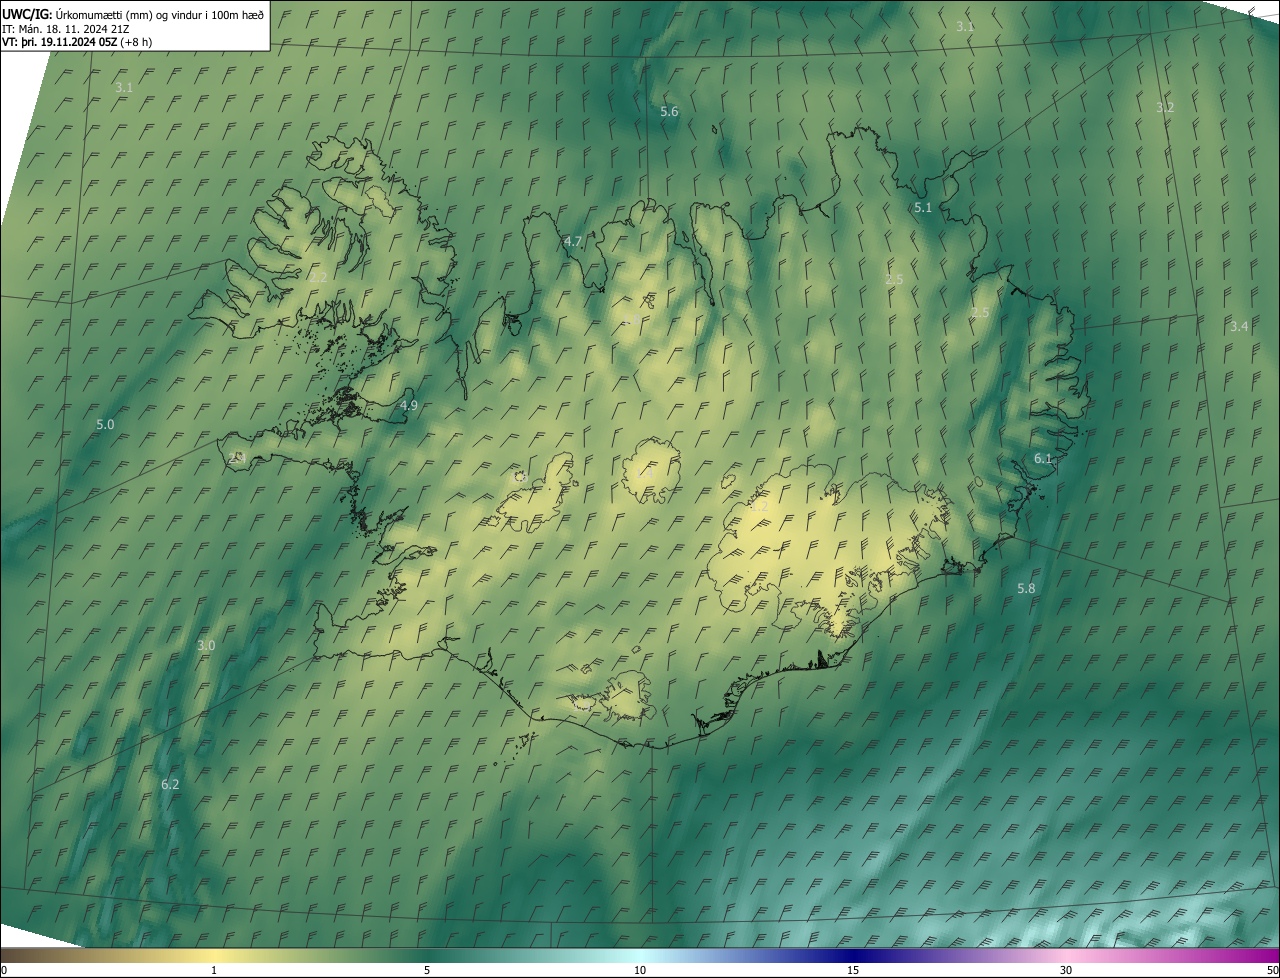This screenshot has width=1280, height=978.
Task: Click the 0 tick on the color scale
Action: click(x=4, y=970)
